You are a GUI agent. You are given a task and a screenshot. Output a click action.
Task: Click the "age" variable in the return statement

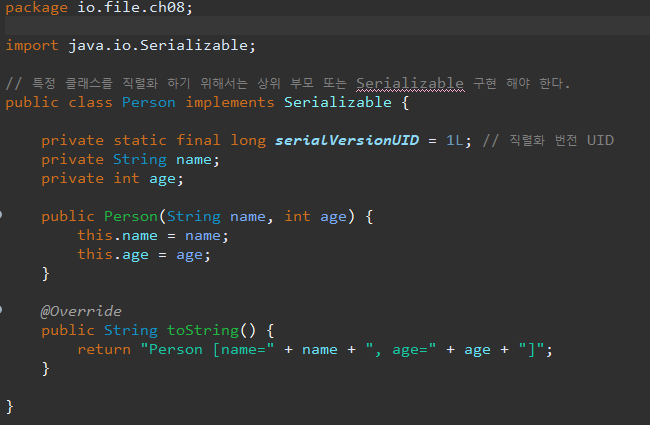[x=477, y=351]
